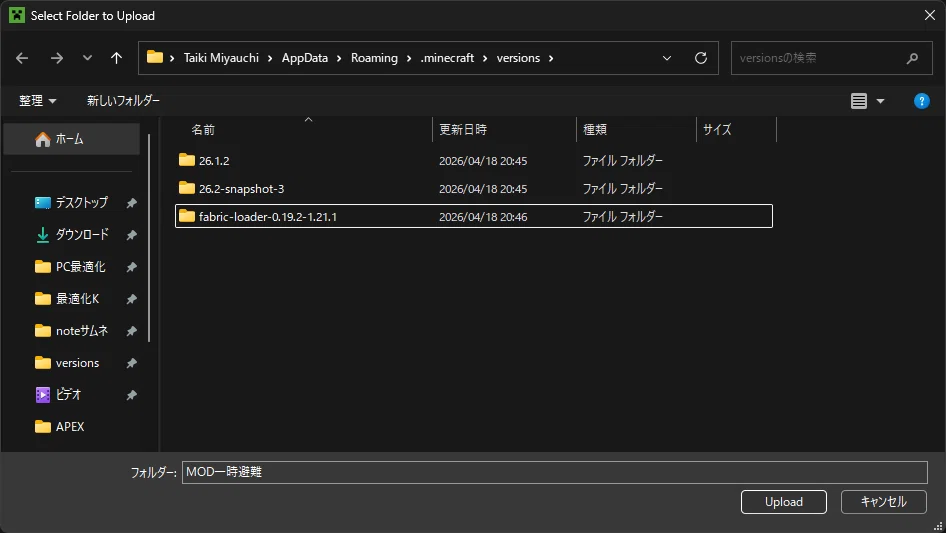This screenshot has width=946, height=533.
Task: Open the ビデオ quick access item
Action: 68,395
